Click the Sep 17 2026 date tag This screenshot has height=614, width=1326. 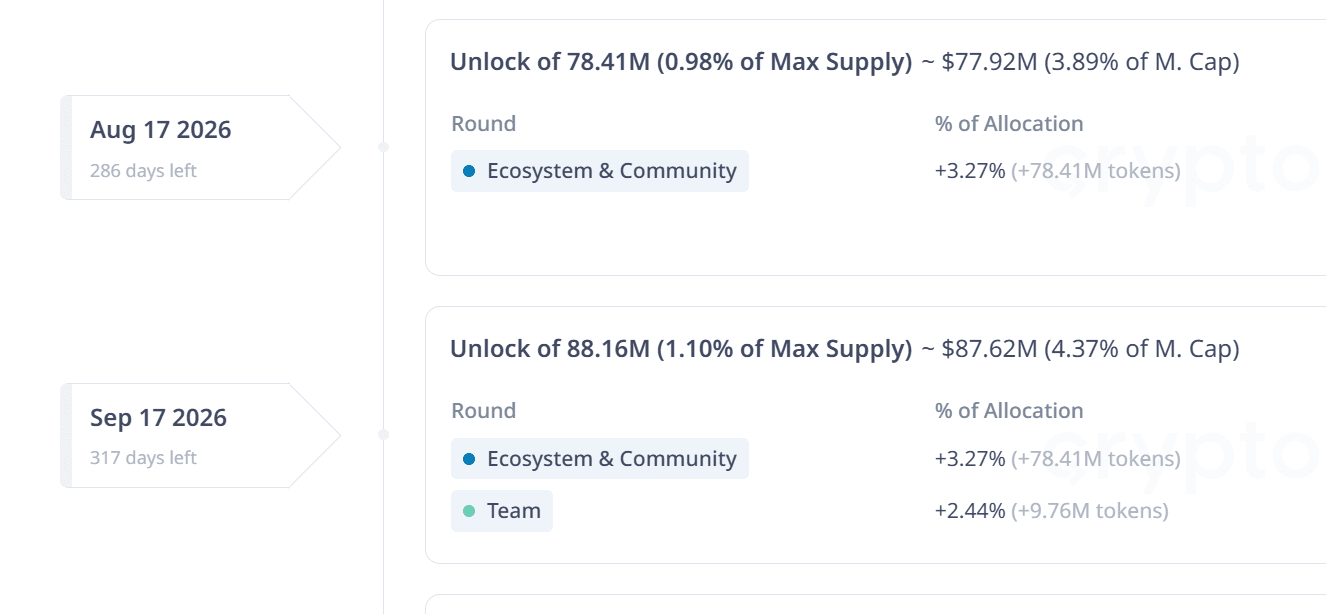(x=200, y=435)
